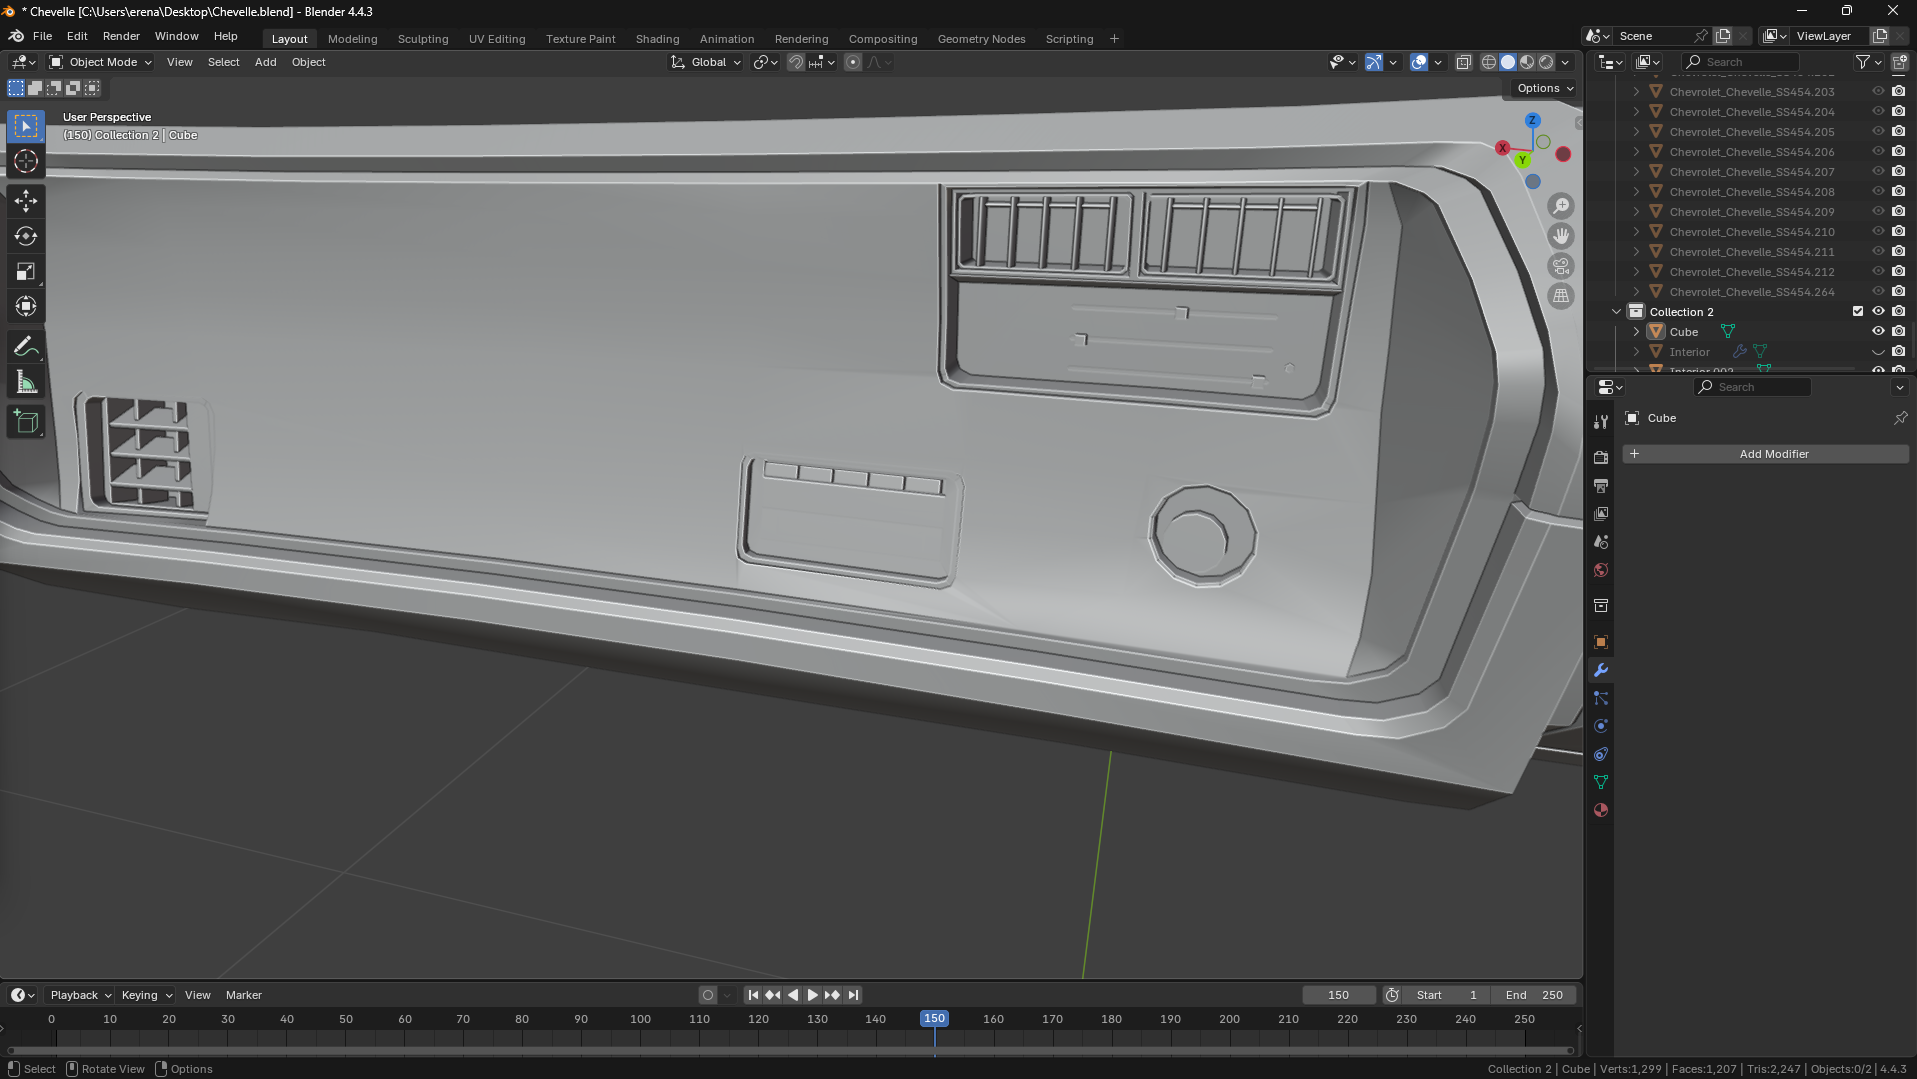Activate the Transform tool
The image size is (1917, 1079).
pos(26,306)
